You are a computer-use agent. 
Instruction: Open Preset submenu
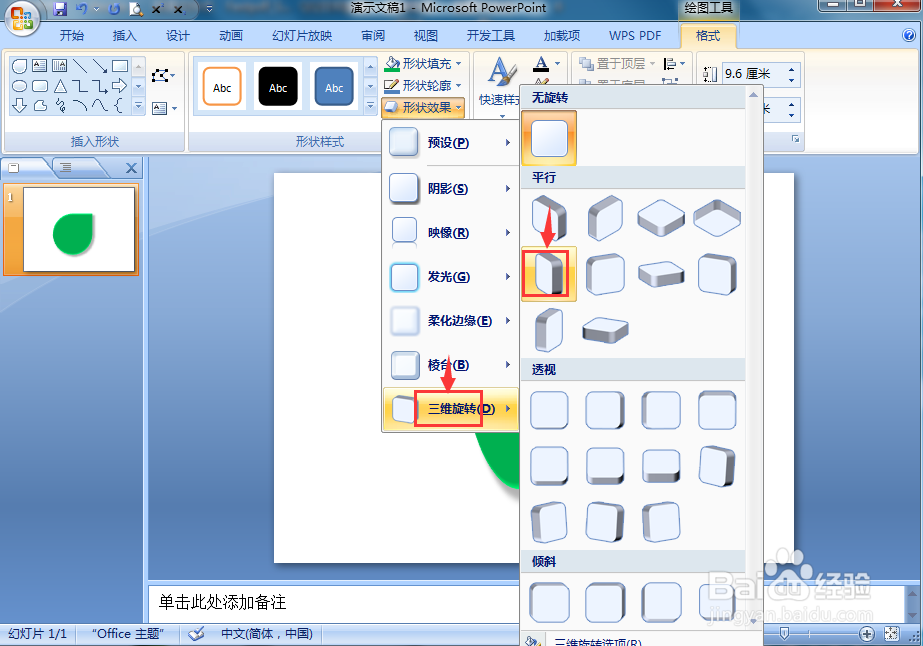(x=450, y=143)
